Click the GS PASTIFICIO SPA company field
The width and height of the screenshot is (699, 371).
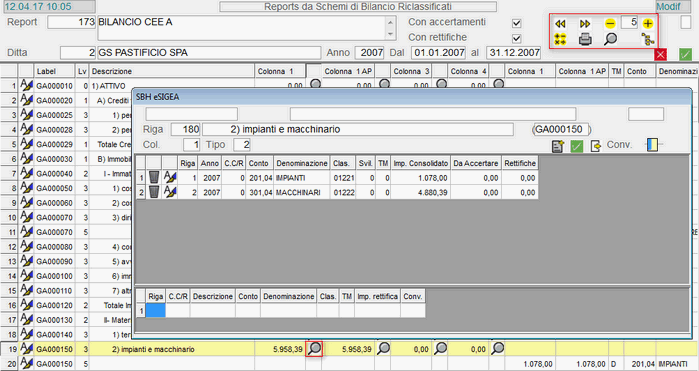209,53
